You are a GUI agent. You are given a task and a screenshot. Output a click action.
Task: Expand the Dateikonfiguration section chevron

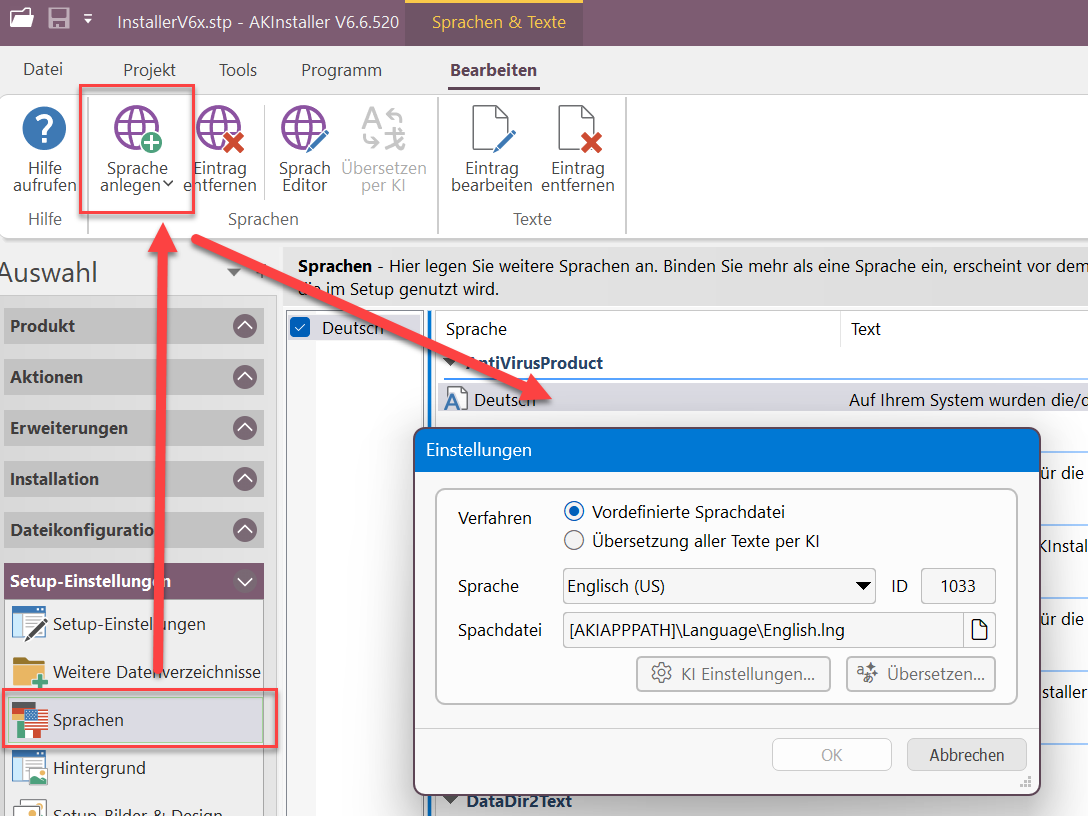point(245,530)
